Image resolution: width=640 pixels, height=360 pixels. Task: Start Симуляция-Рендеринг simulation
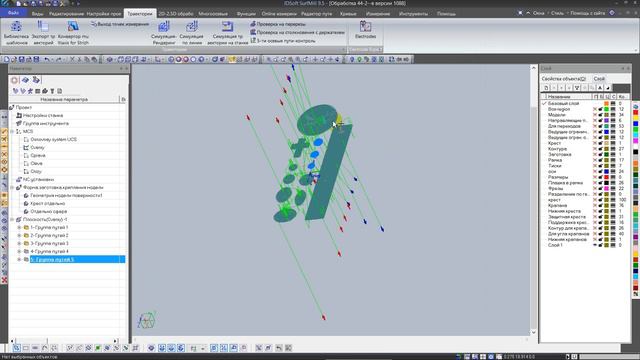click(163, 33)
